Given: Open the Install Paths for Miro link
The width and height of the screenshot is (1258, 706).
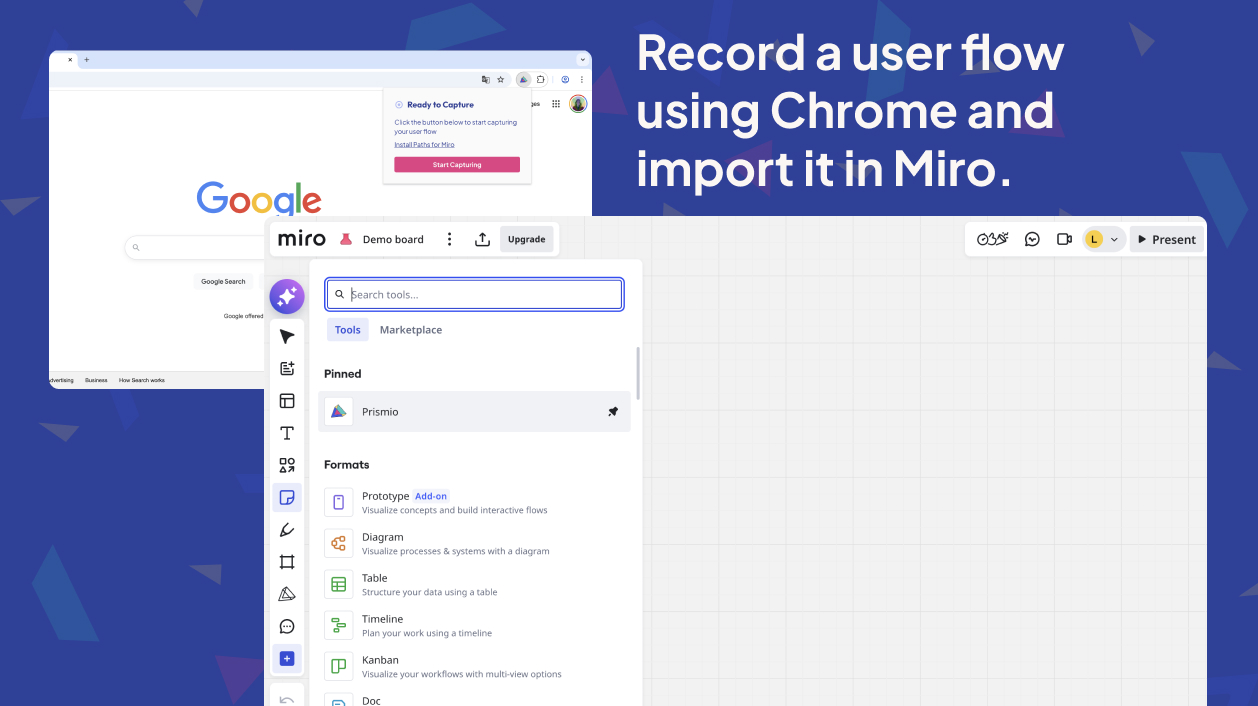Looking at the screenshot, I should (424, 145).
